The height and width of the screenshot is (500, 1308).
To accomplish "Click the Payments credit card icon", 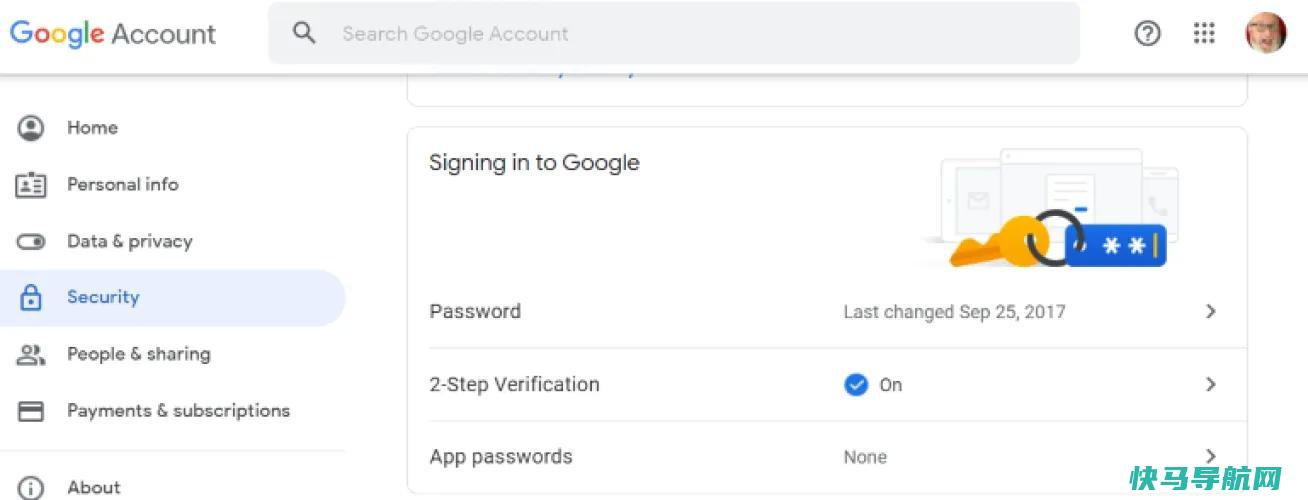I will point(31,411).
